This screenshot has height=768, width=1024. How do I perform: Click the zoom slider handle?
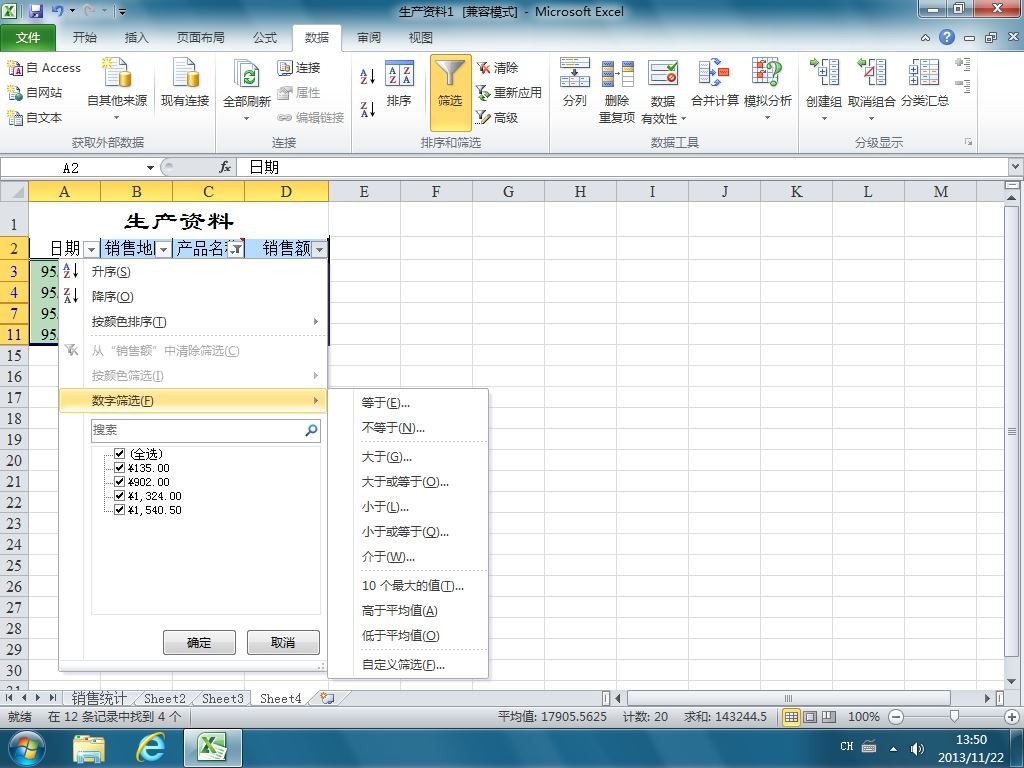(954, 716)
